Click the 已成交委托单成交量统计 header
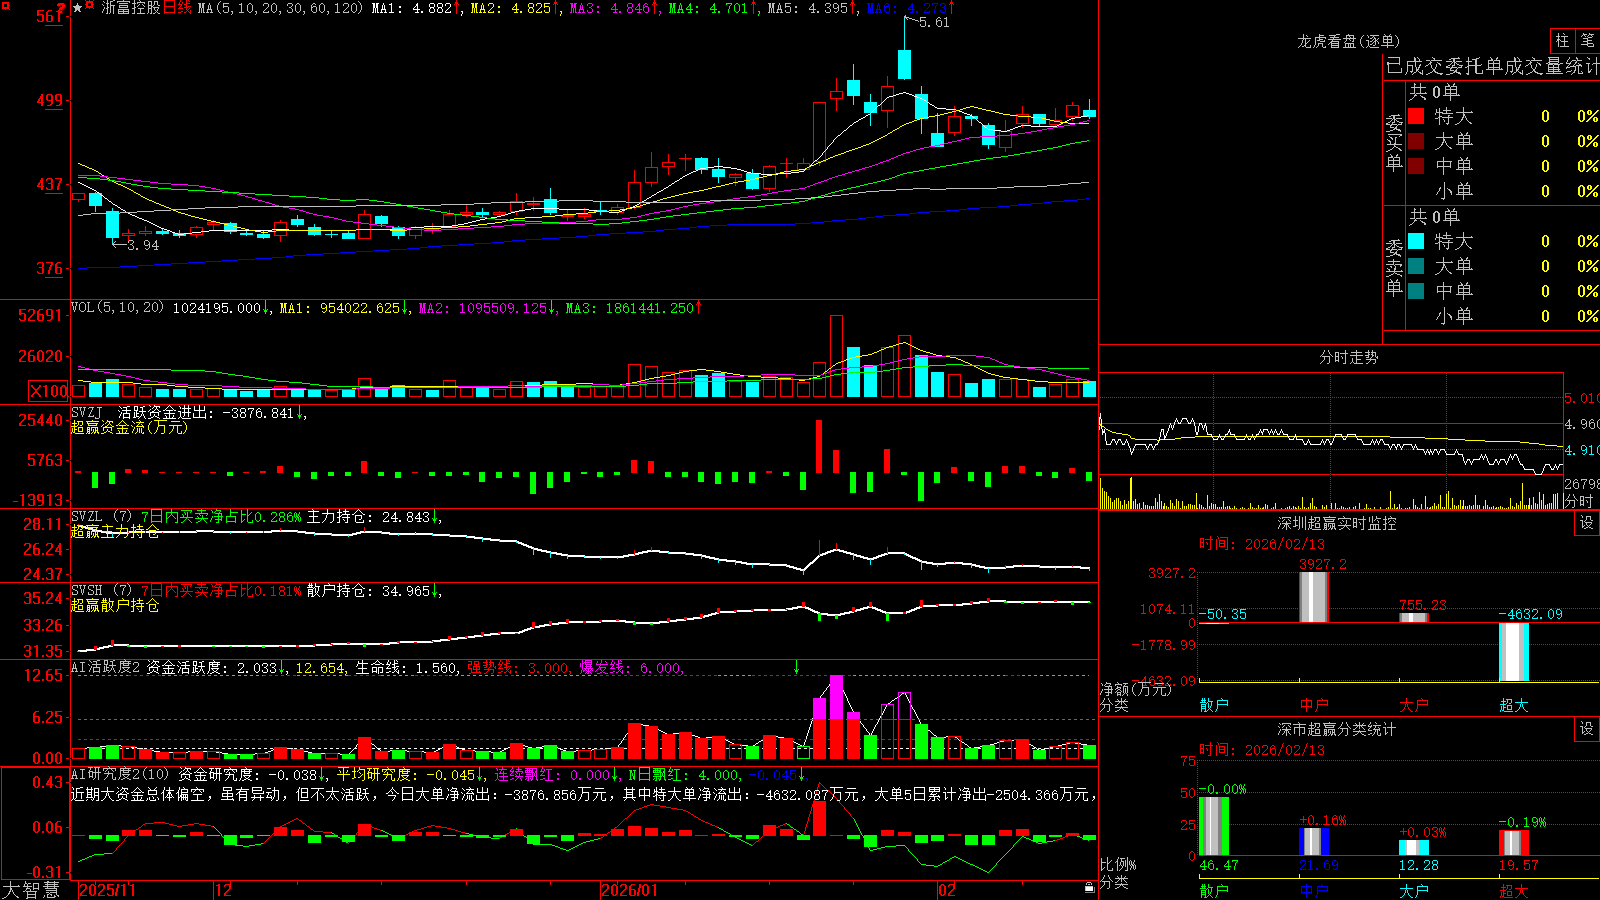Viewport: 1600px width, 900px height. click(x=1492, y=66)
